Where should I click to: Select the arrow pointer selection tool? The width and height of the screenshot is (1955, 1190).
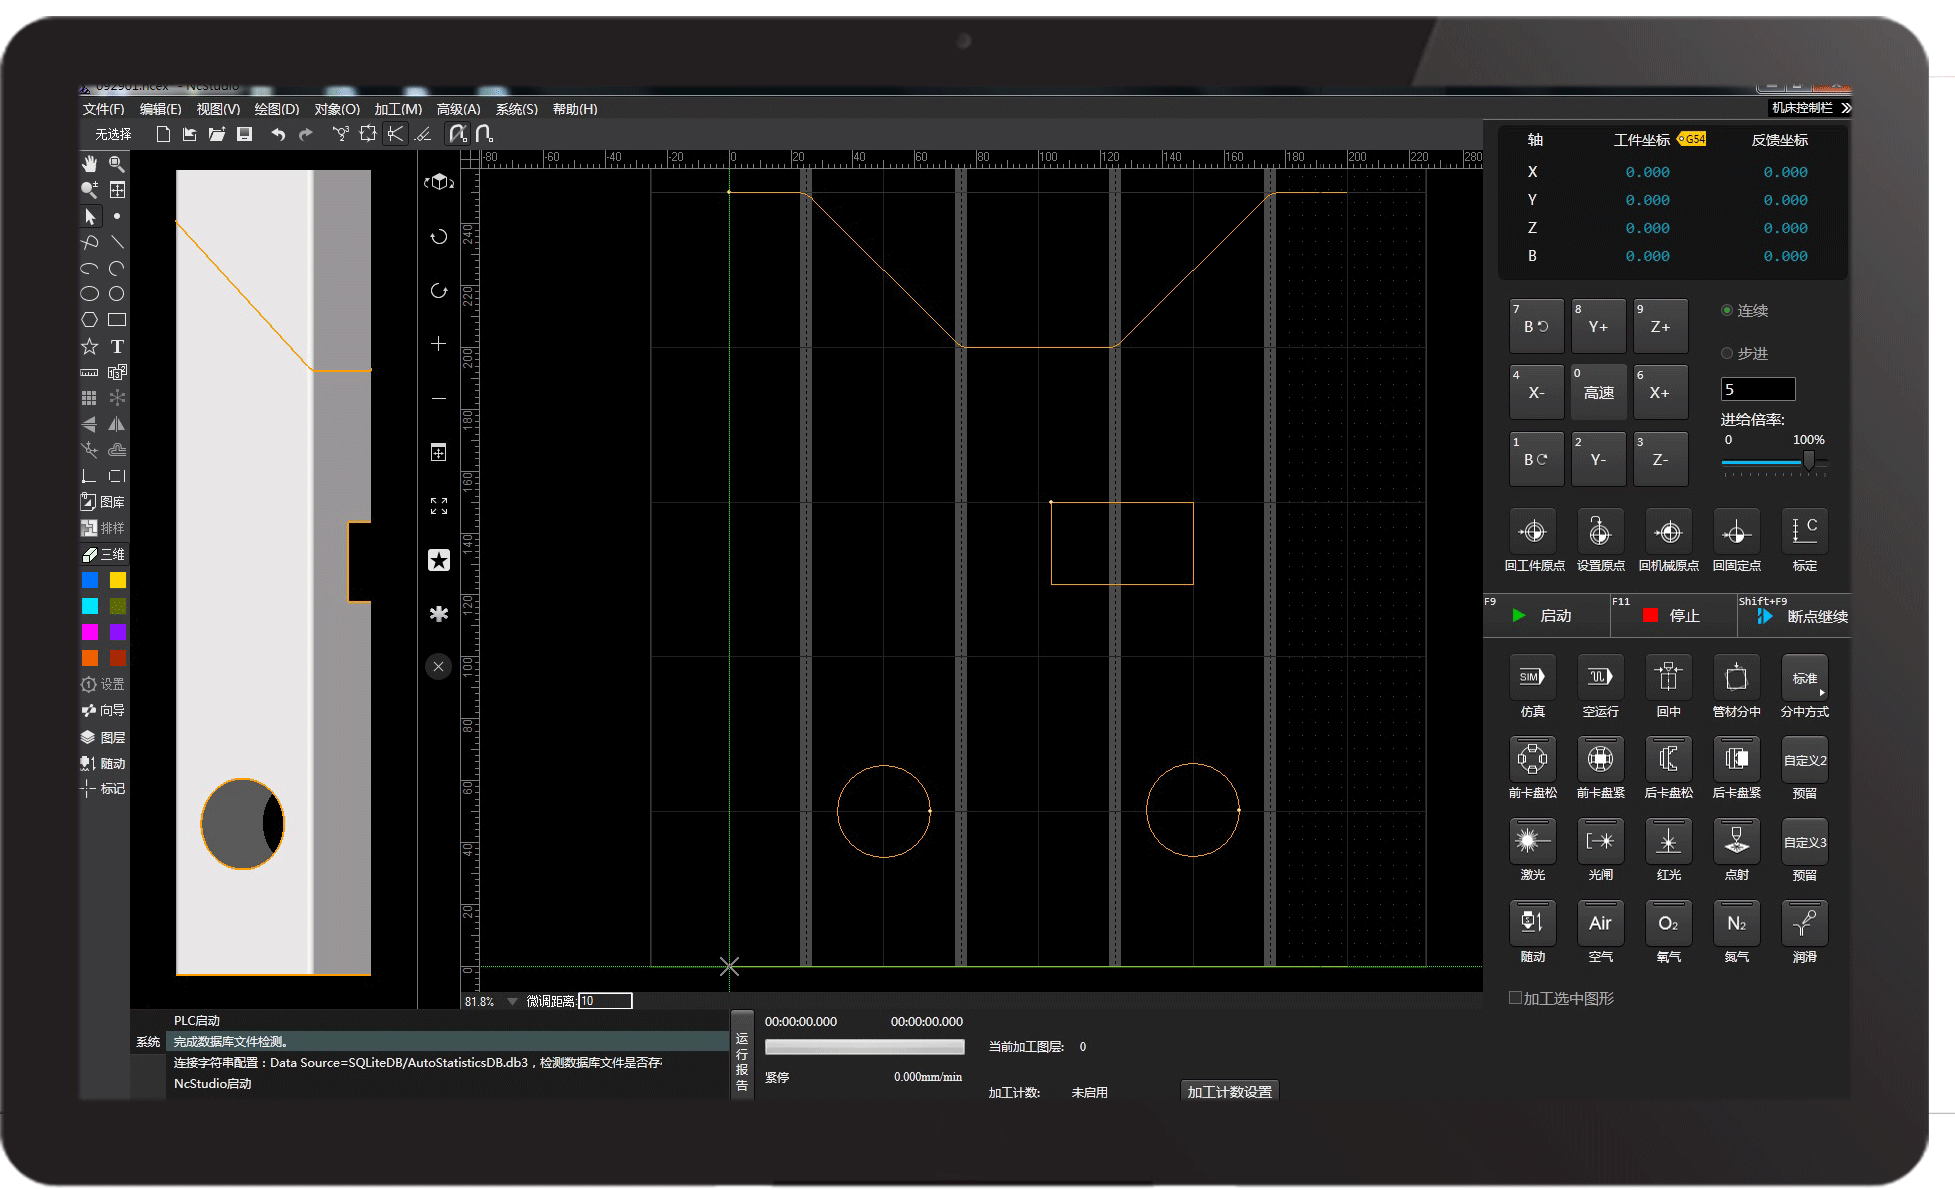tap(90, 216)
